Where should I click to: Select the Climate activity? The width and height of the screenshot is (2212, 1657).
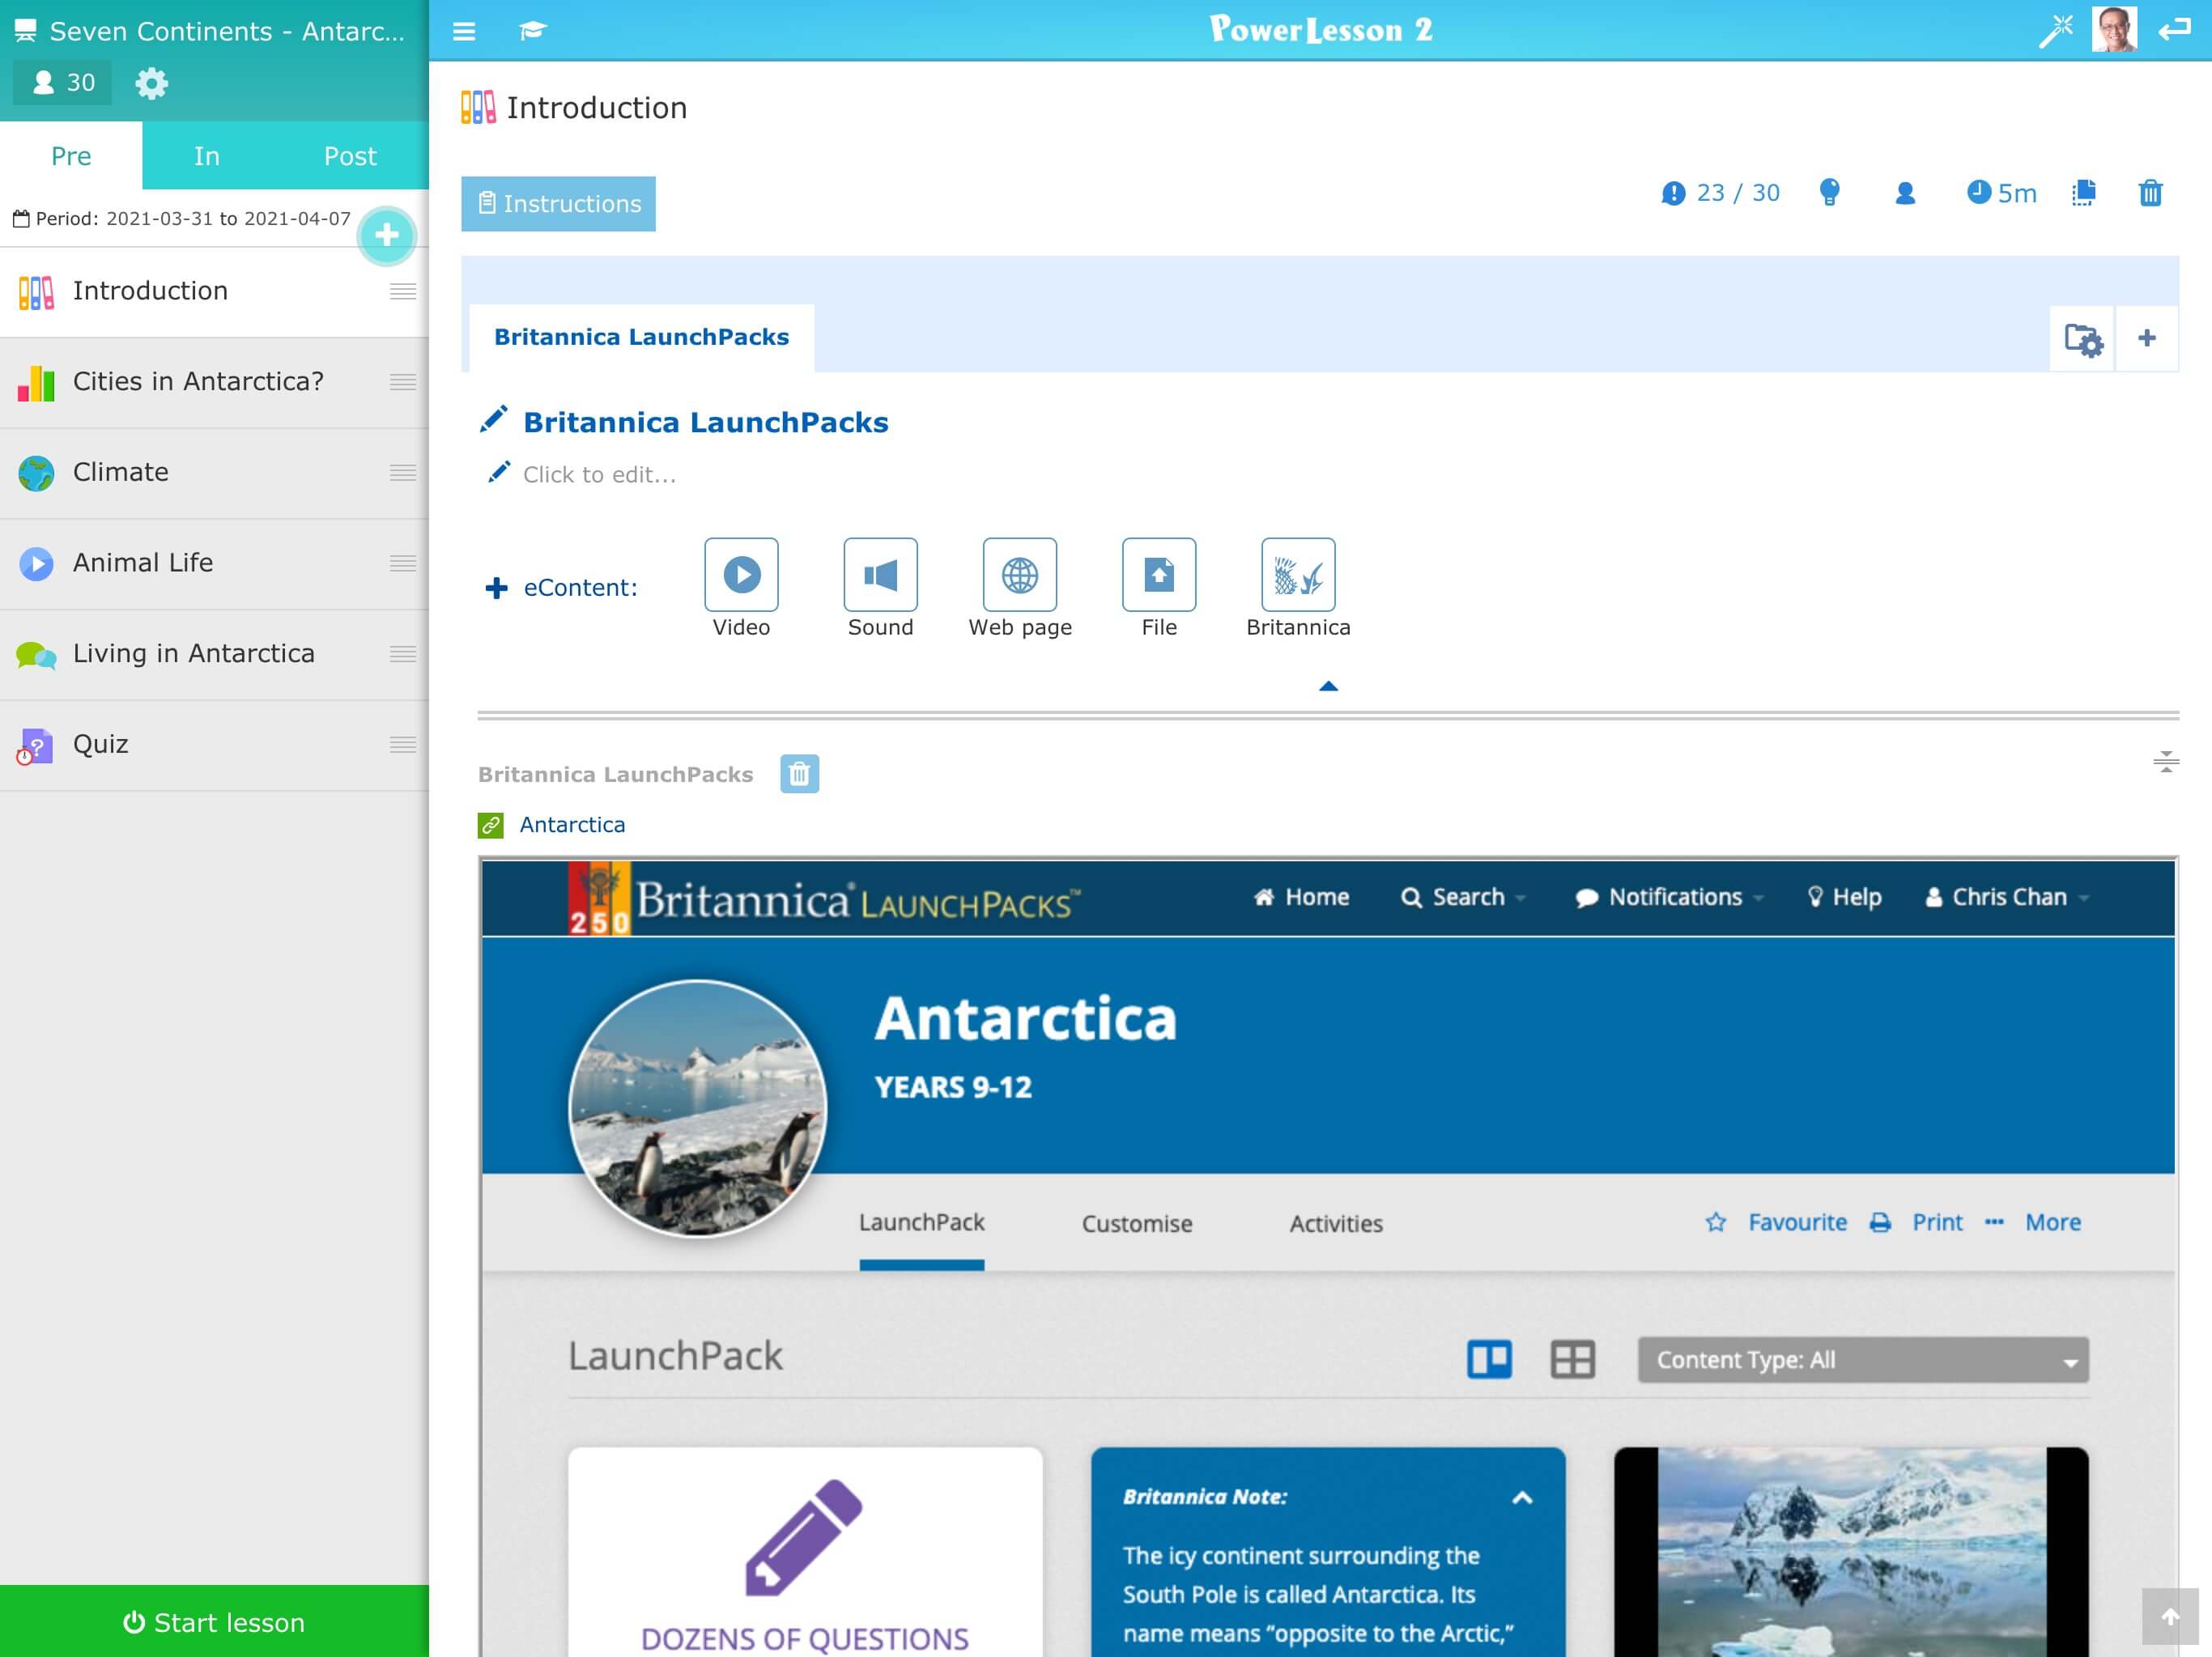[214, 473]
